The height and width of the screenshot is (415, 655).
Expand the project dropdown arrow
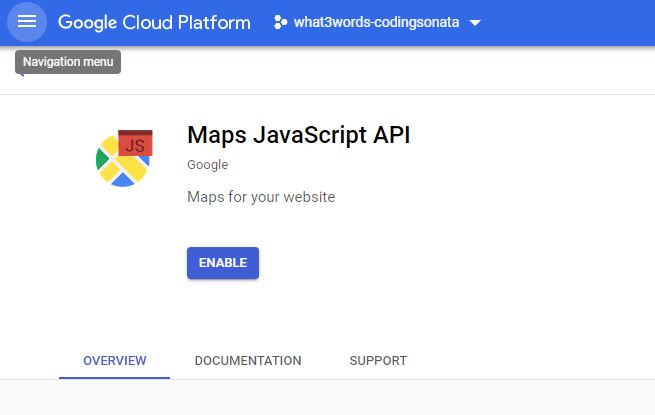[475, 23]
